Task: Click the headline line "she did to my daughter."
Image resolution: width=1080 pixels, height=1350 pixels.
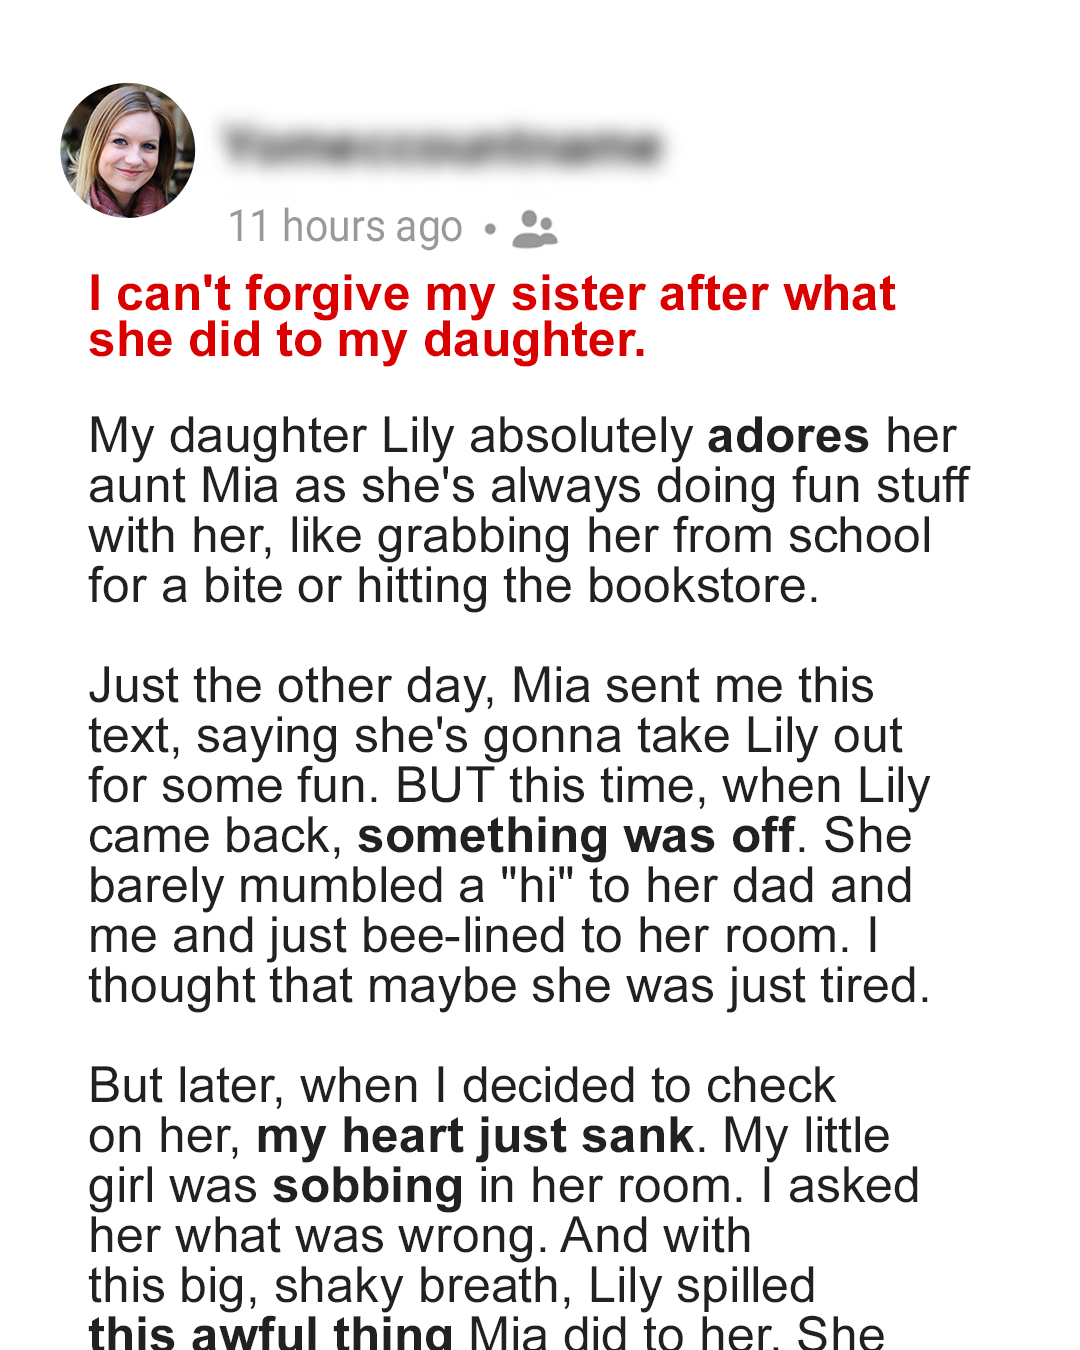Action: point(367,340)
